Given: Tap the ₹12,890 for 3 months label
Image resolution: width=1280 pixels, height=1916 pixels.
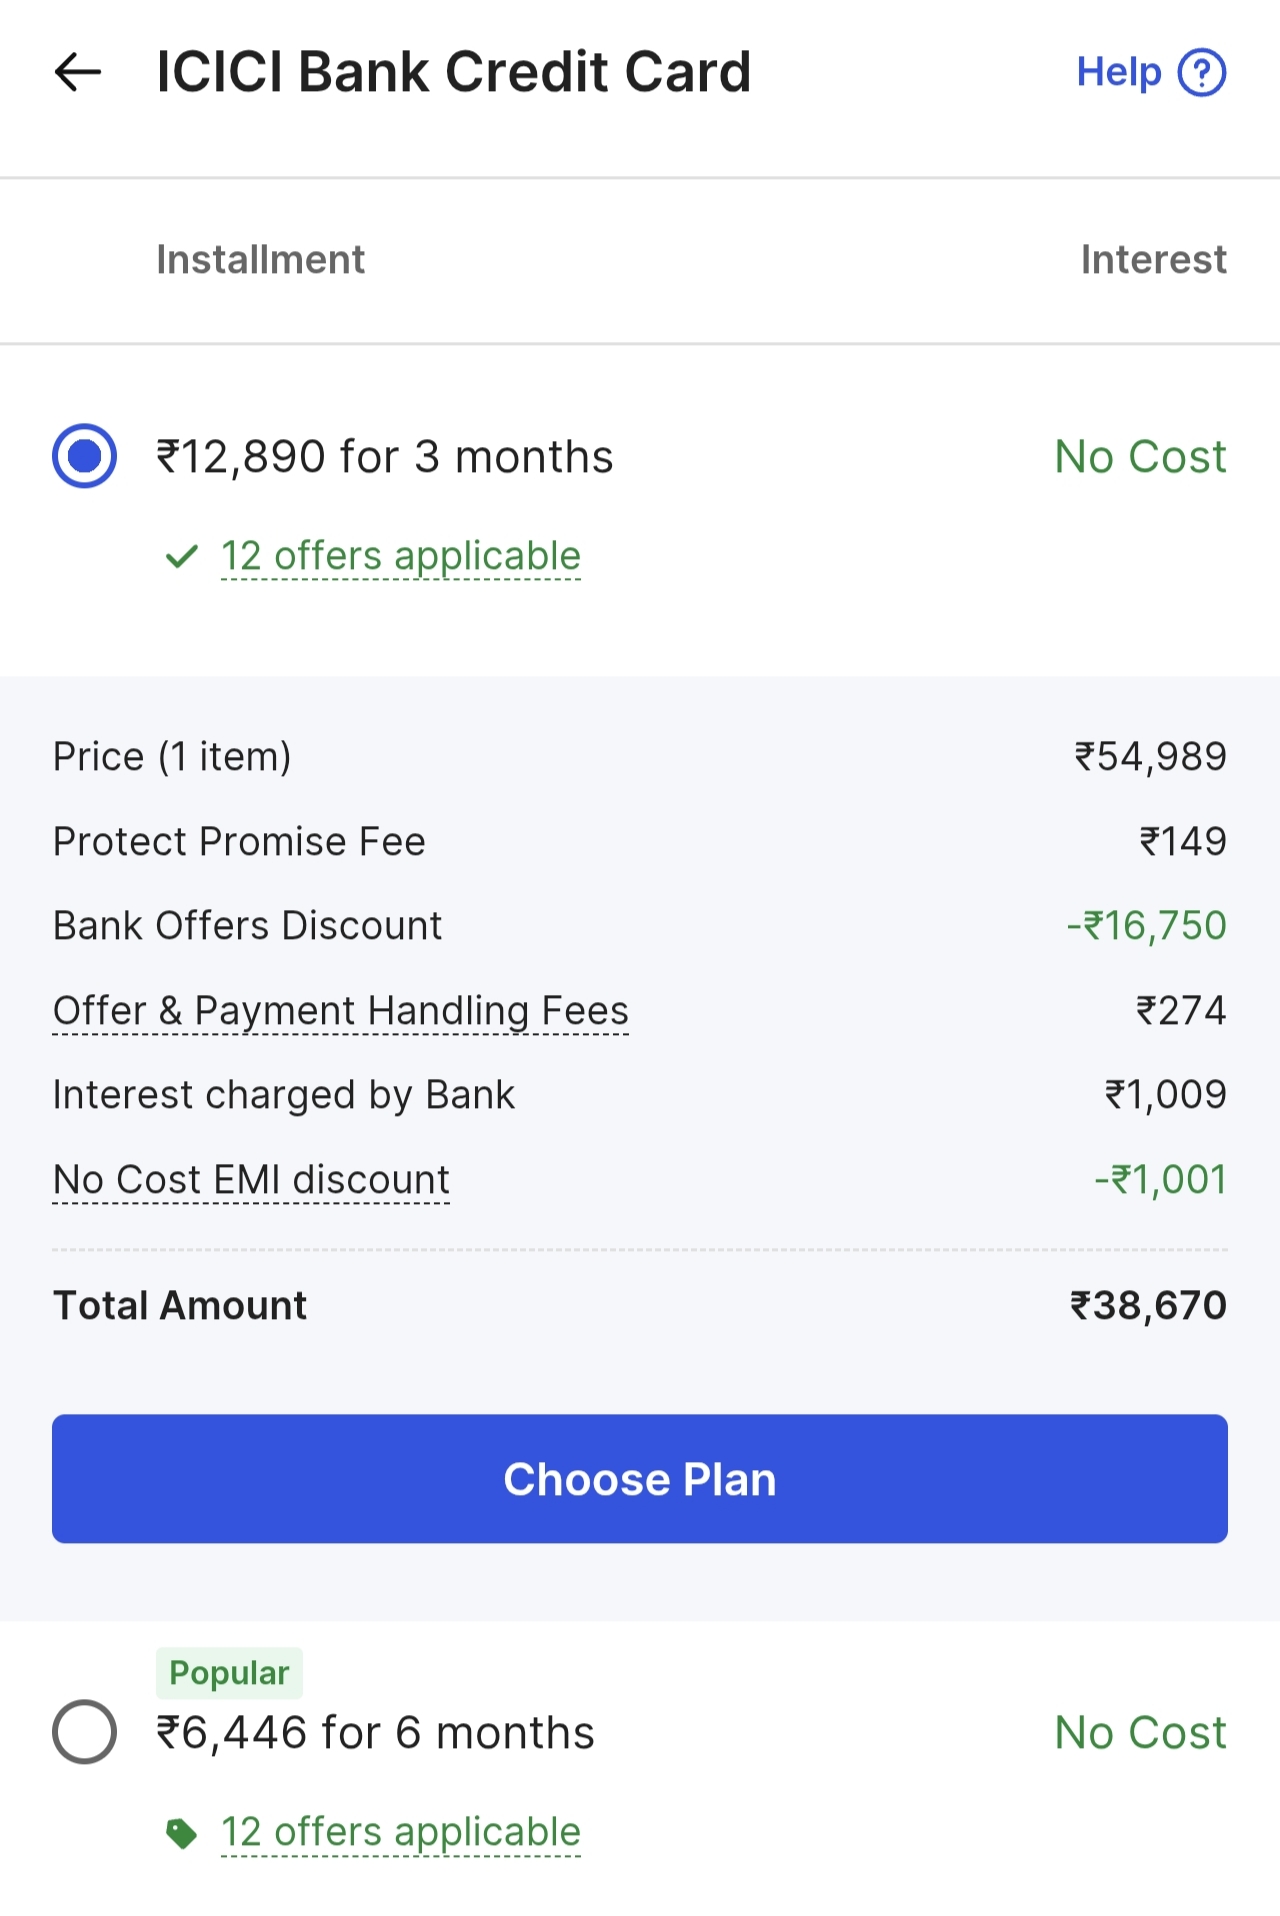Looking at the screenshot, I should pyautogui.click(x=384, y=457).
